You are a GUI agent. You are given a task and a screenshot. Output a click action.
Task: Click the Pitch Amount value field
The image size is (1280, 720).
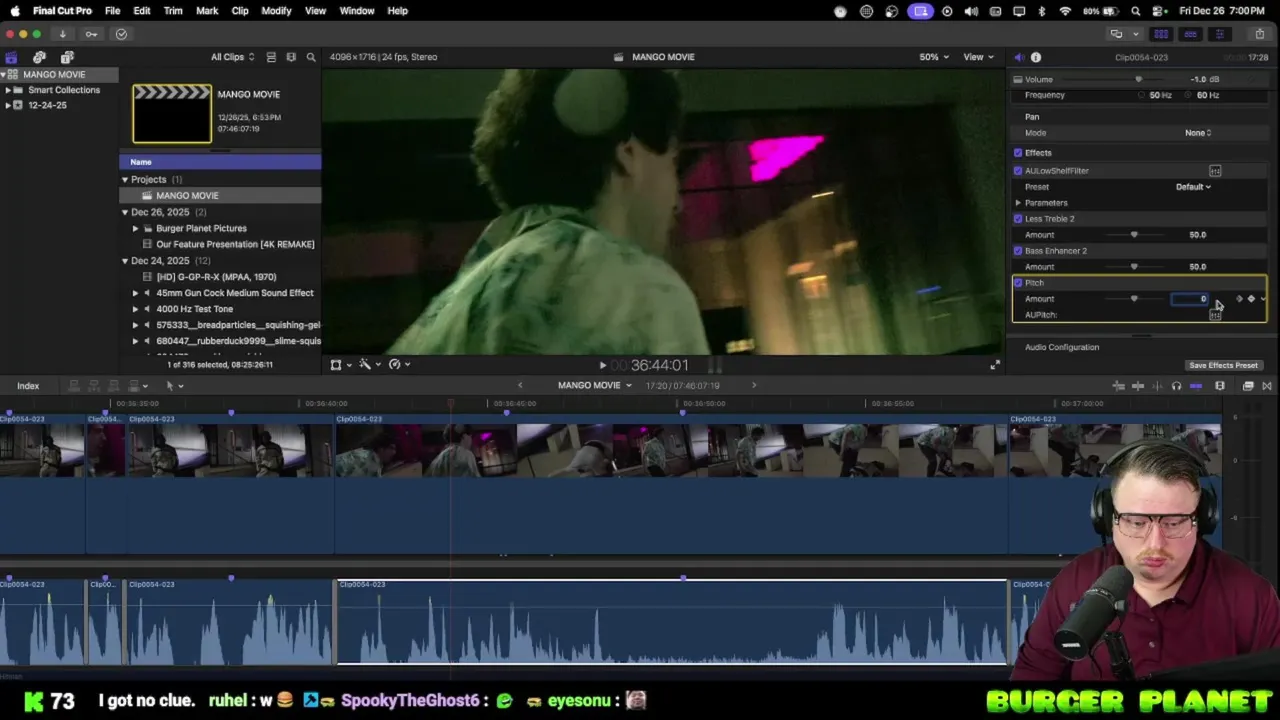[1190, 299]
